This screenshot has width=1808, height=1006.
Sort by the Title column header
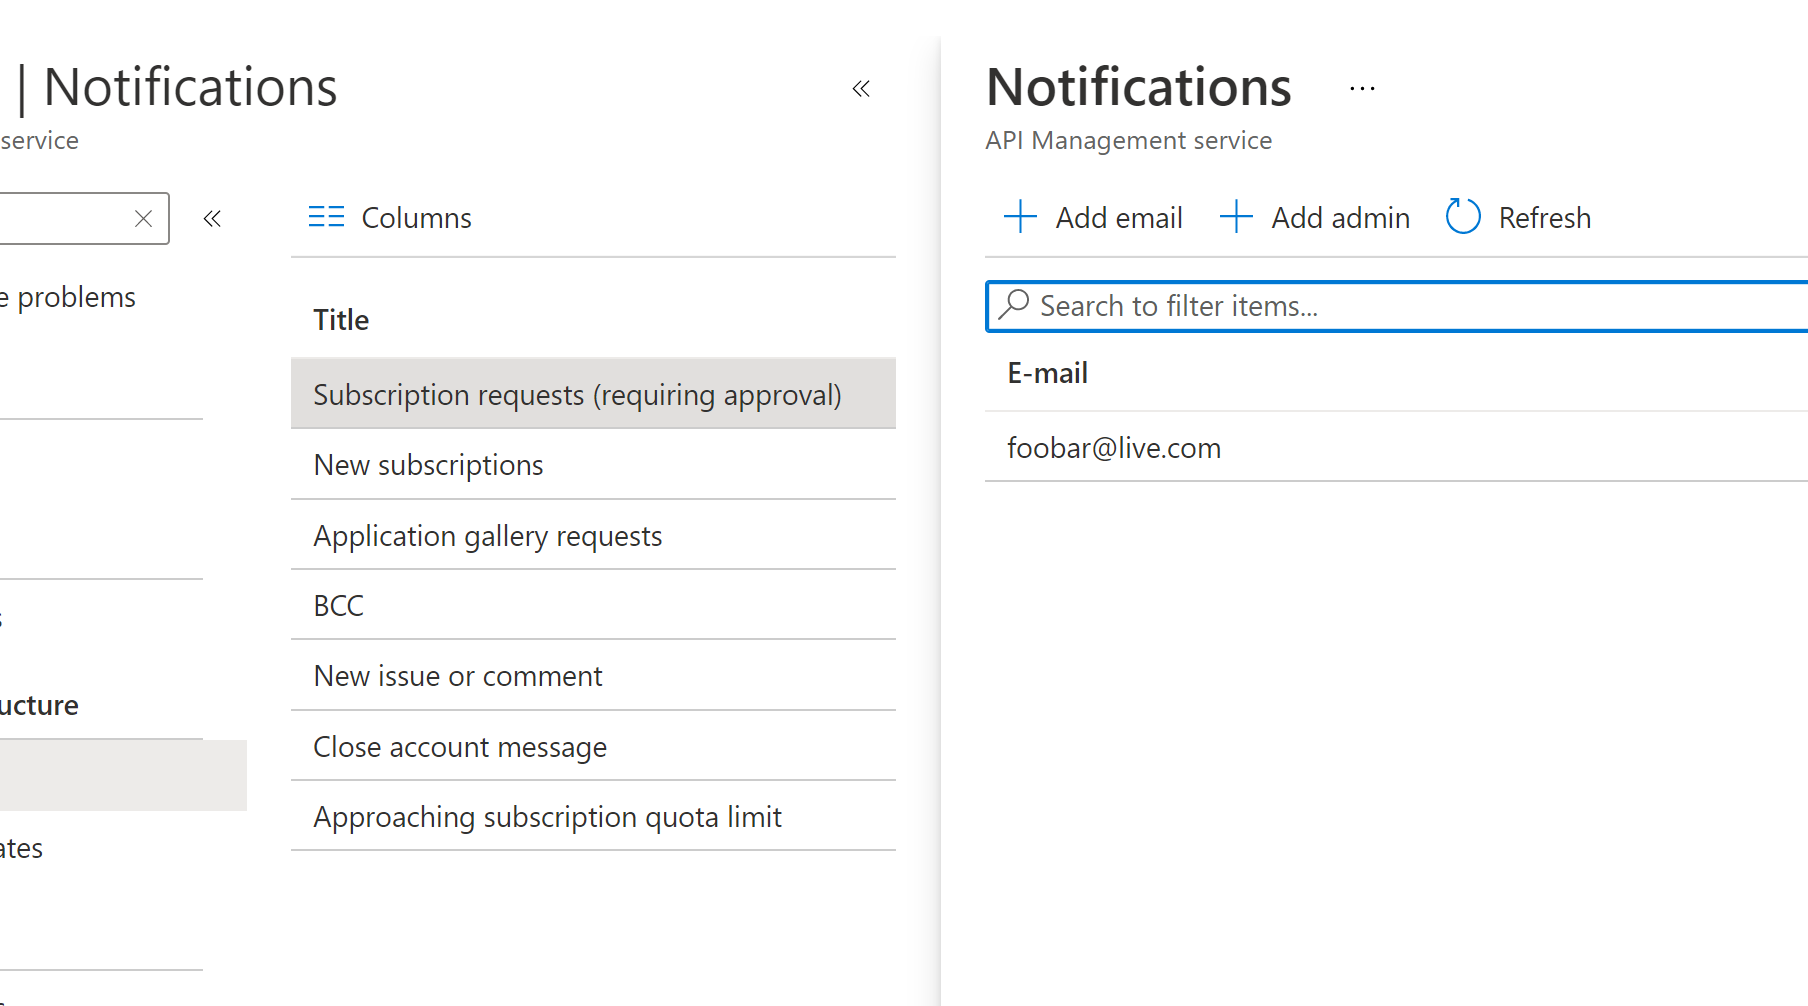[x=340, y=319]
